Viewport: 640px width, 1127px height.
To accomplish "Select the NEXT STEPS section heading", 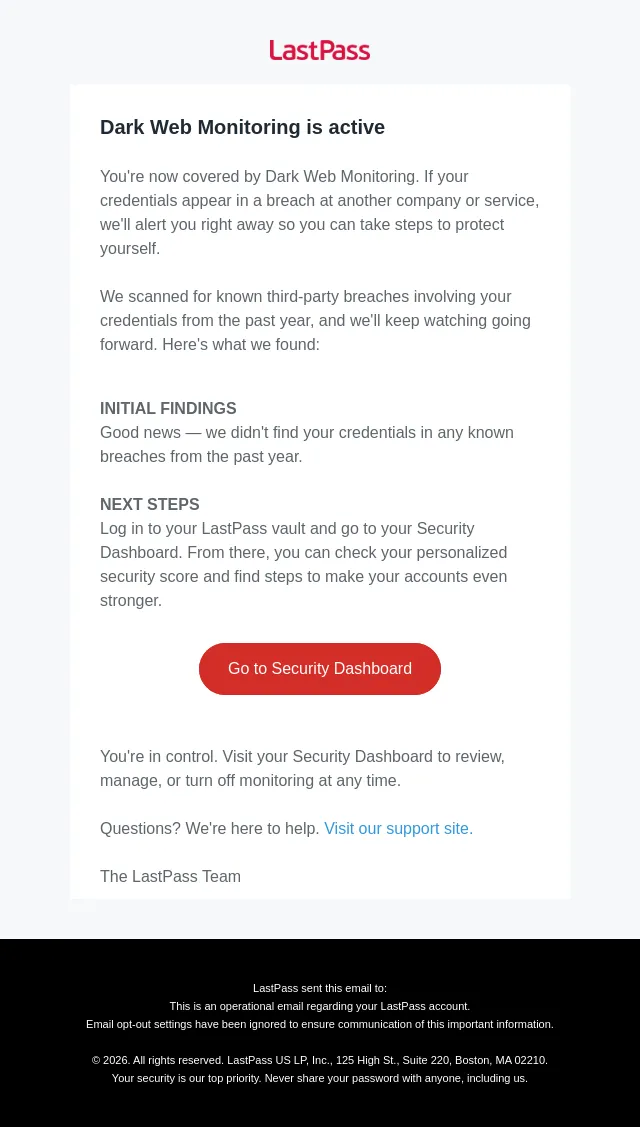I will click(x=150, y=504).
